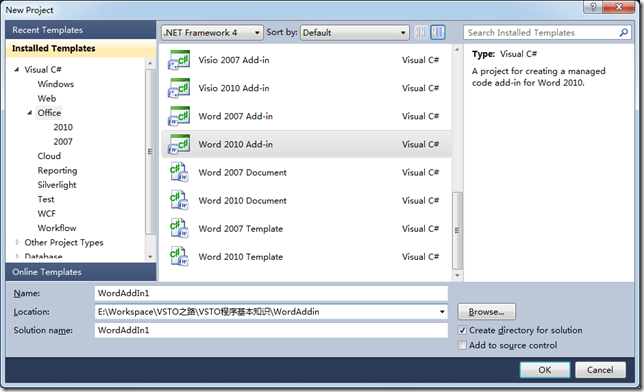Click the template list scrollbar thumb
This screenshot has height=392, width=644.
457,230
